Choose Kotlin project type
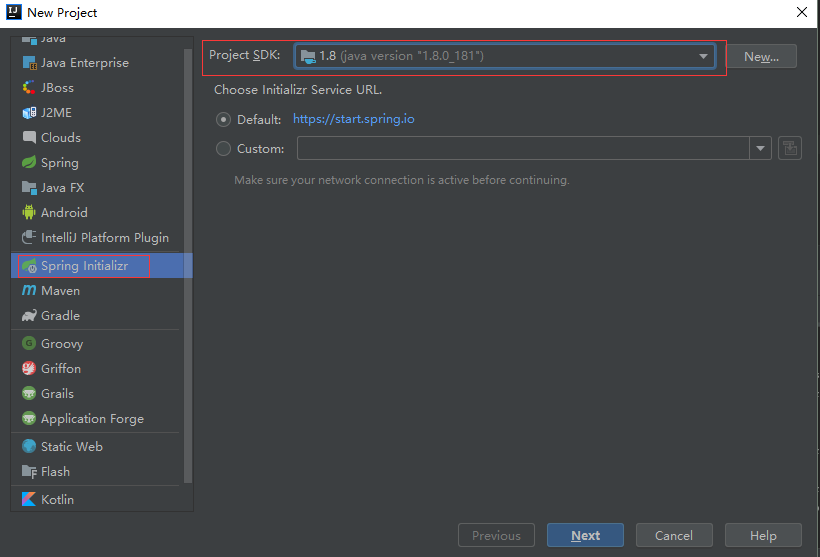 (x=101, y=499)
